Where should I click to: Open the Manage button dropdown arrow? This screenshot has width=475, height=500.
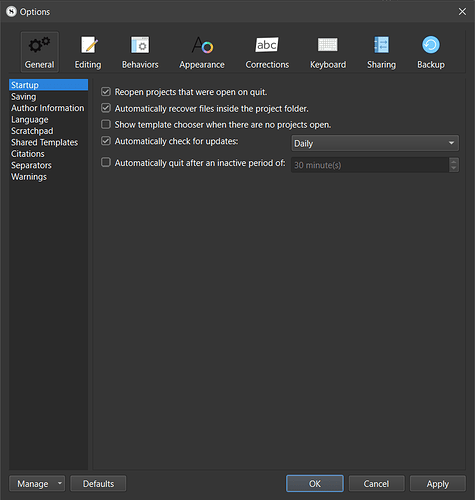coord(60,483)
